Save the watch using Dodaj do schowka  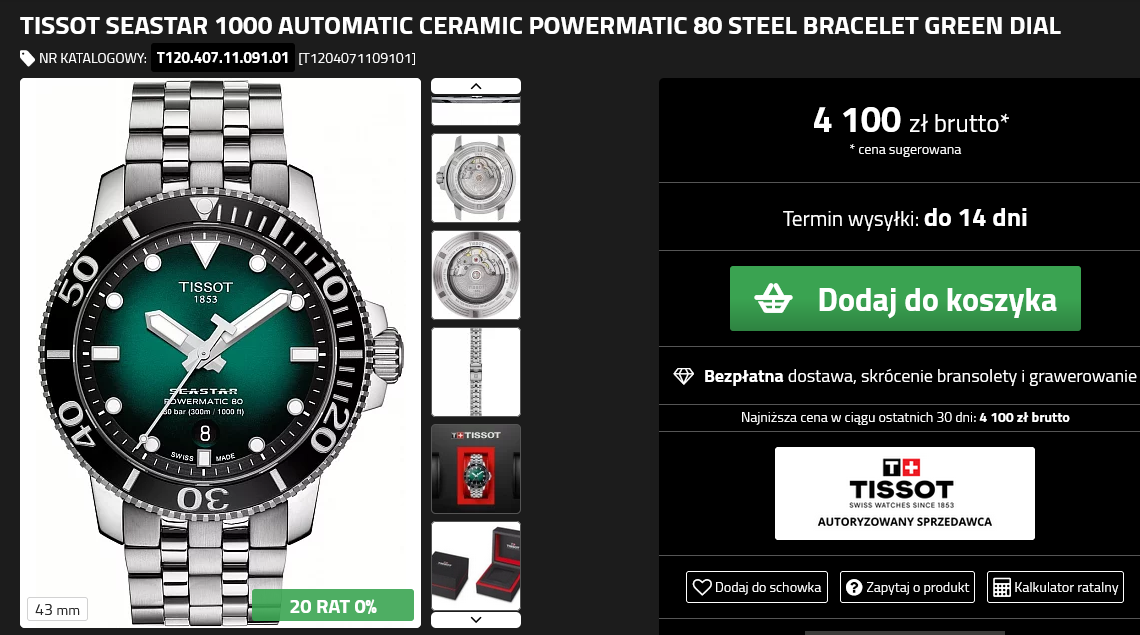point(757,587)
